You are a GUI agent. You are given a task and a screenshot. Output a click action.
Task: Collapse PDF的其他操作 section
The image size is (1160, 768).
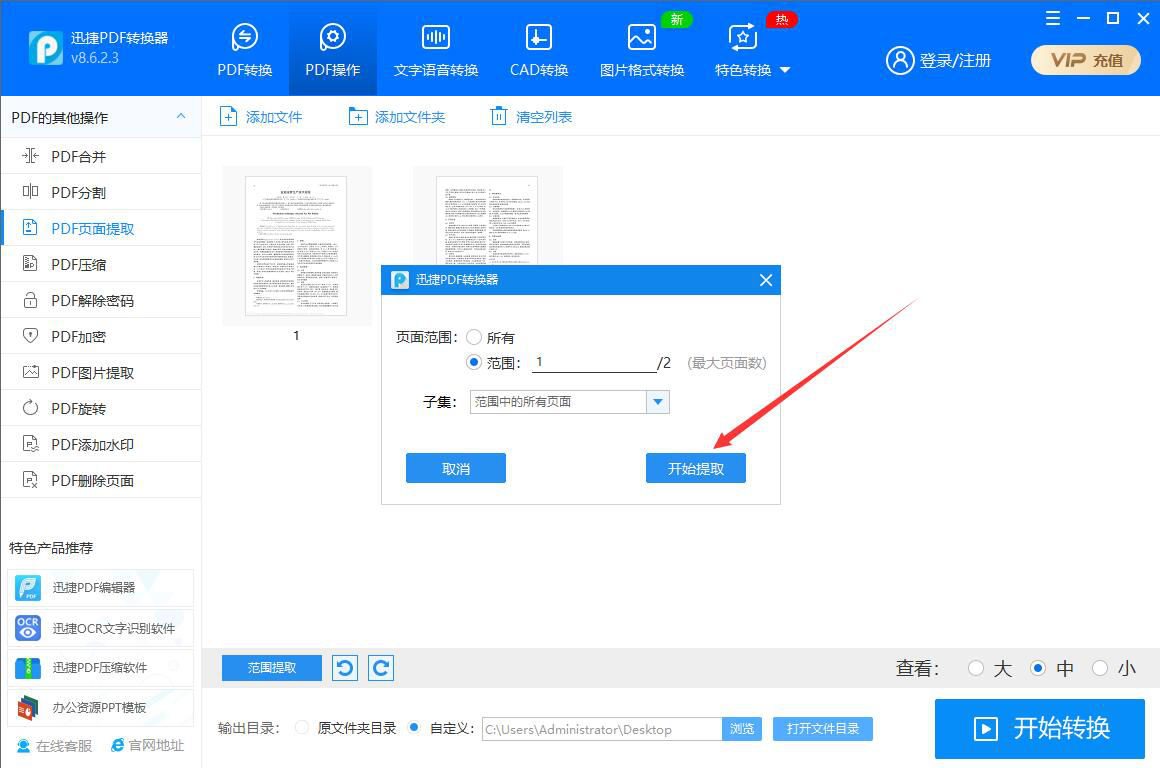pos(181,116)
